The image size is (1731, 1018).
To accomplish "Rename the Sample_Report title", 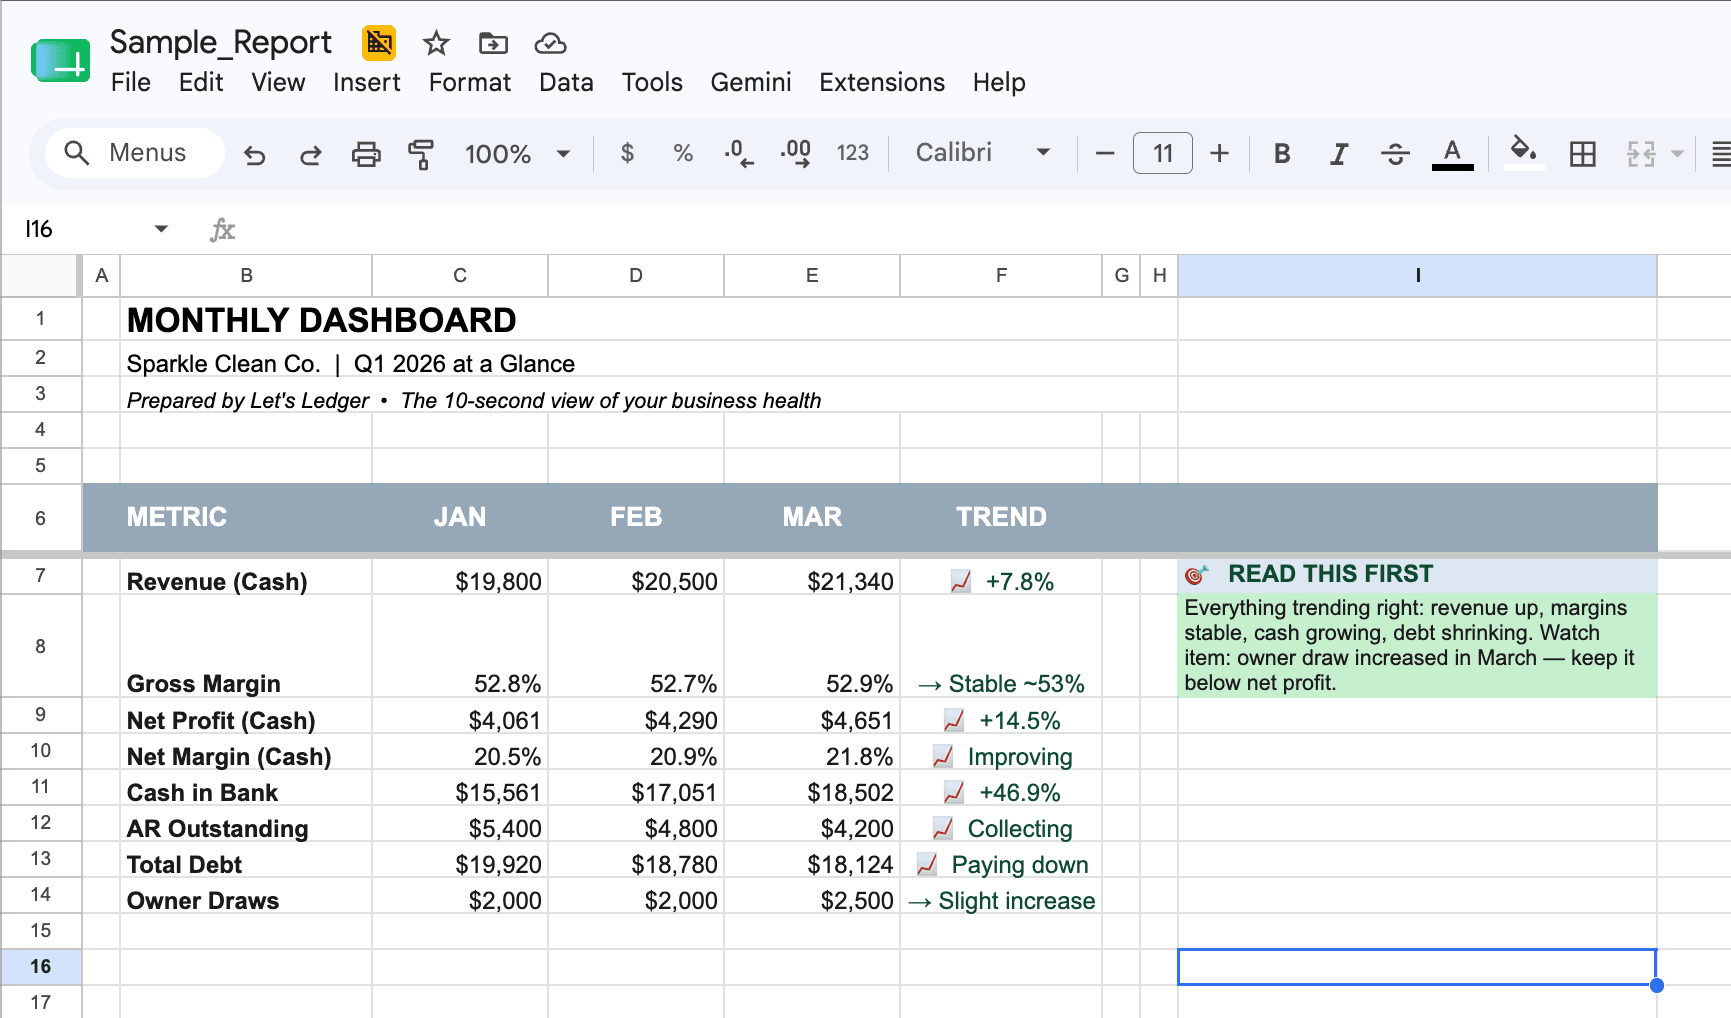I will click(x=220, y=43).
